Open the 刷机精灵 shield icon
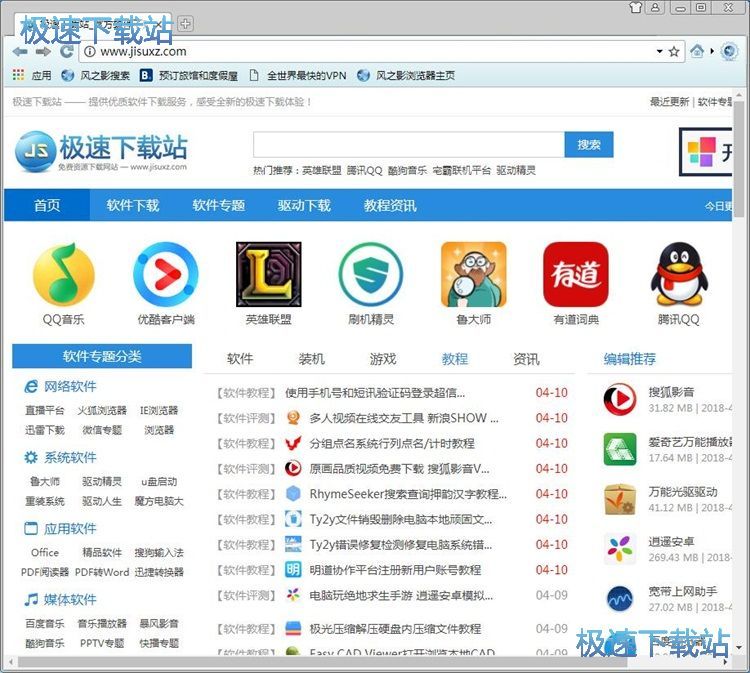 tap(371, 275)
